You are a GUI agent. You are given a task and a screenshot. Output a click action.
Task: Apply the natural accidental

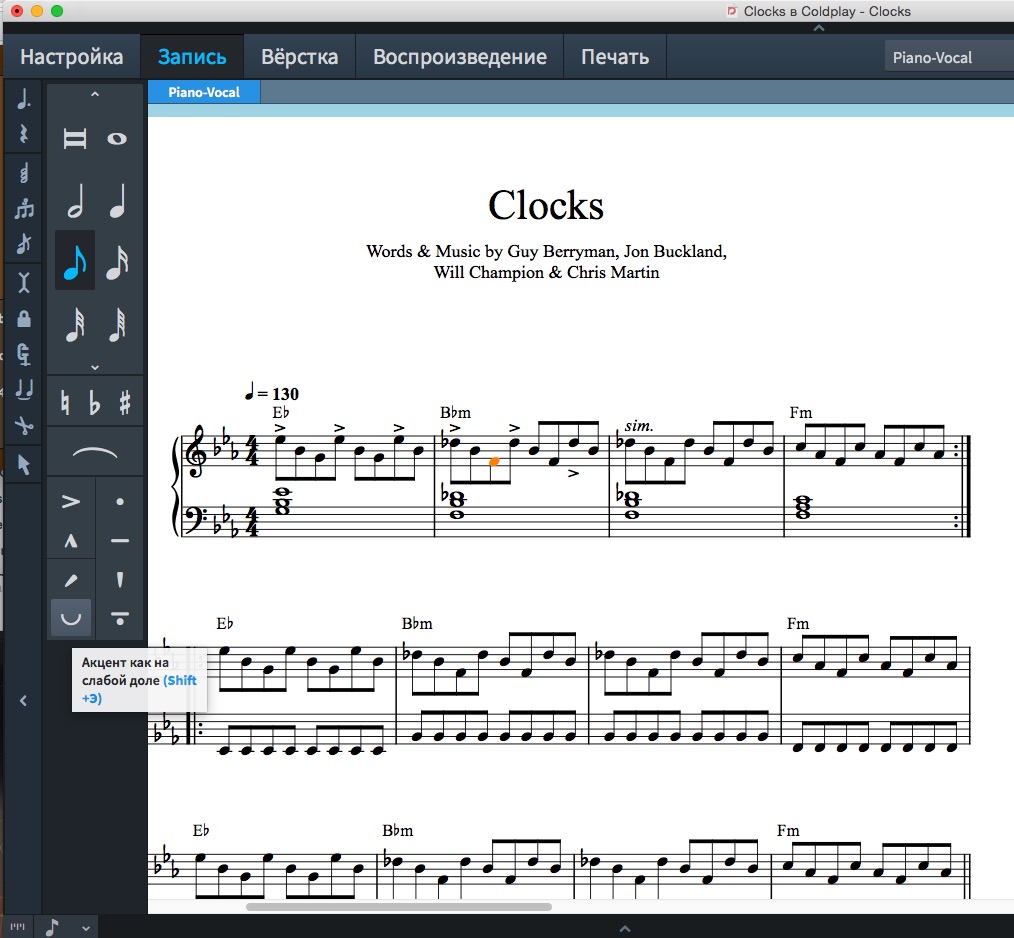65,402
